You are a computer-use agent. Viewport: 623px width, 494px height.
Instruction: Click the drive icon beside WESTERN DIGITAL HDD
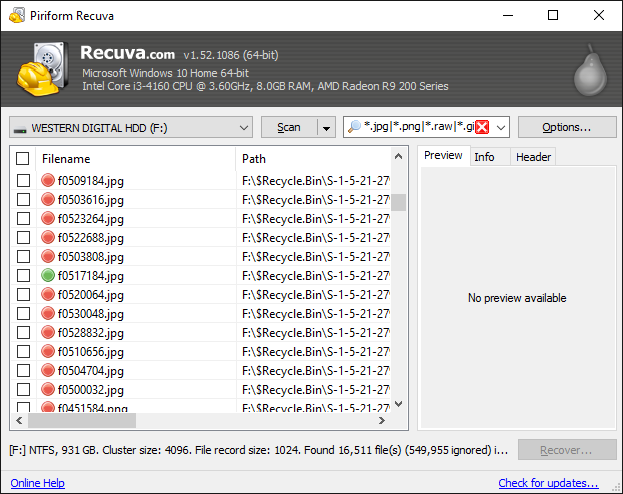(x=20, y=130)
